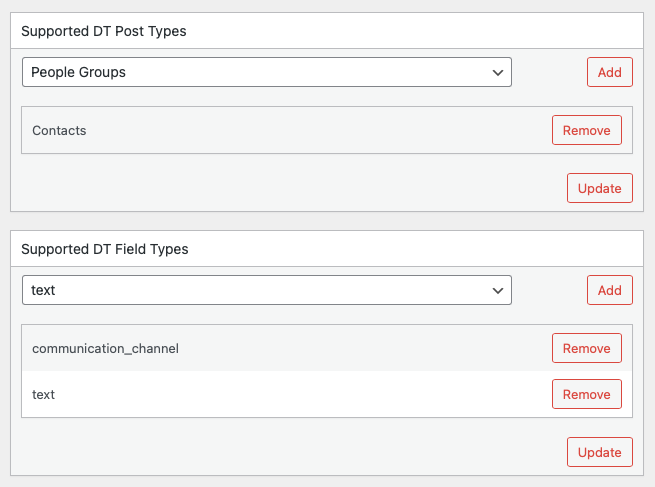Open the text field type dropdown
This screenshot has height=487, width=655.
pos(267,290)
